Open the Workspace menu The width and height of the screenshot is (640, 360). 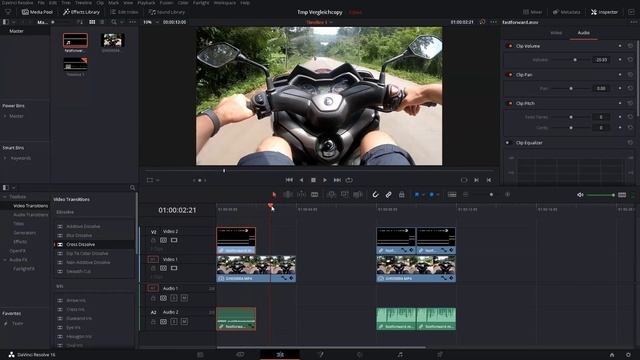[x=224, y=2]
